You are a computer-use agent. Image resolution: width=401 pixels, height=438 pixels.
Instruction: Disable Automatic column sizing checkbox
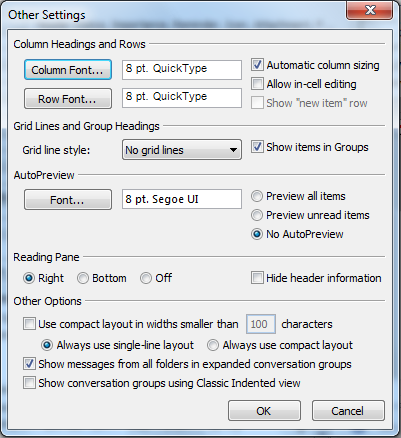tap(257, 65)
